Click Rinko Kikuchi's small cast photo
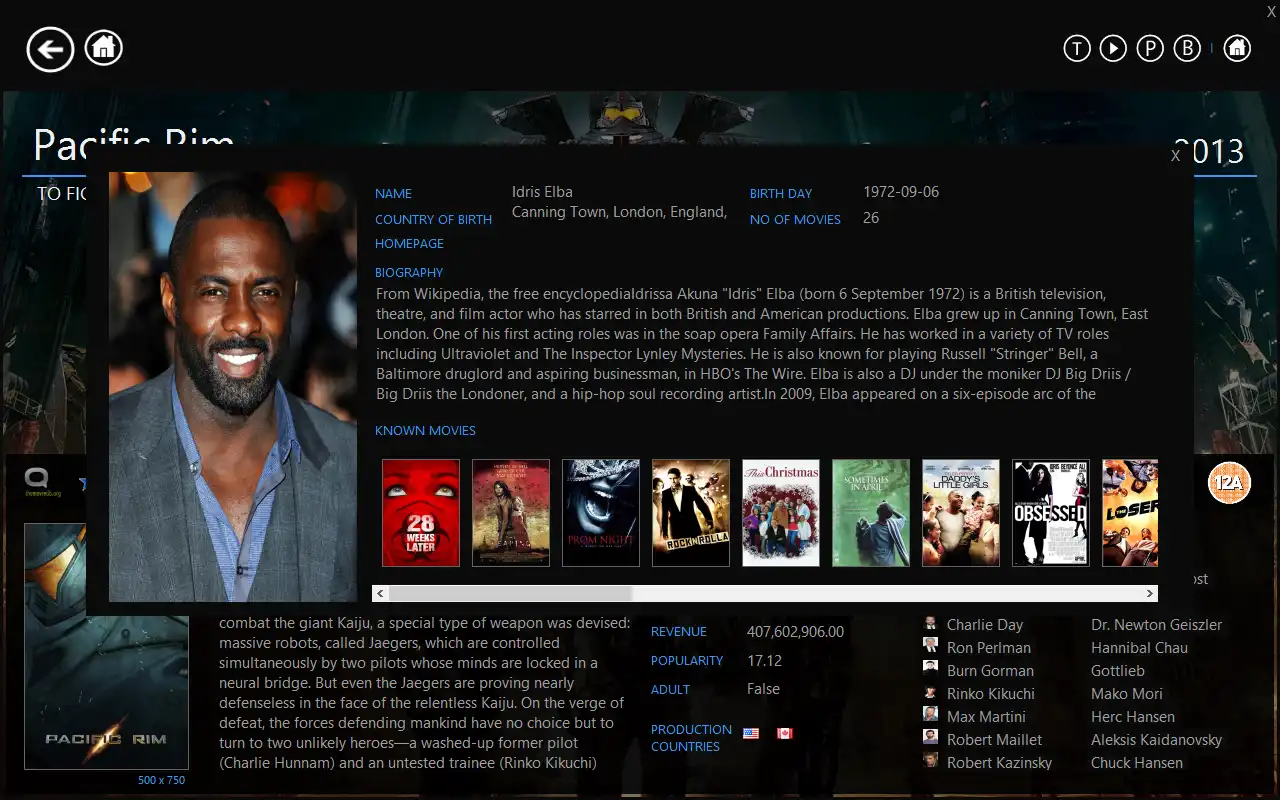Viewport: 1280px width, 800px height. tap(930, 693)
